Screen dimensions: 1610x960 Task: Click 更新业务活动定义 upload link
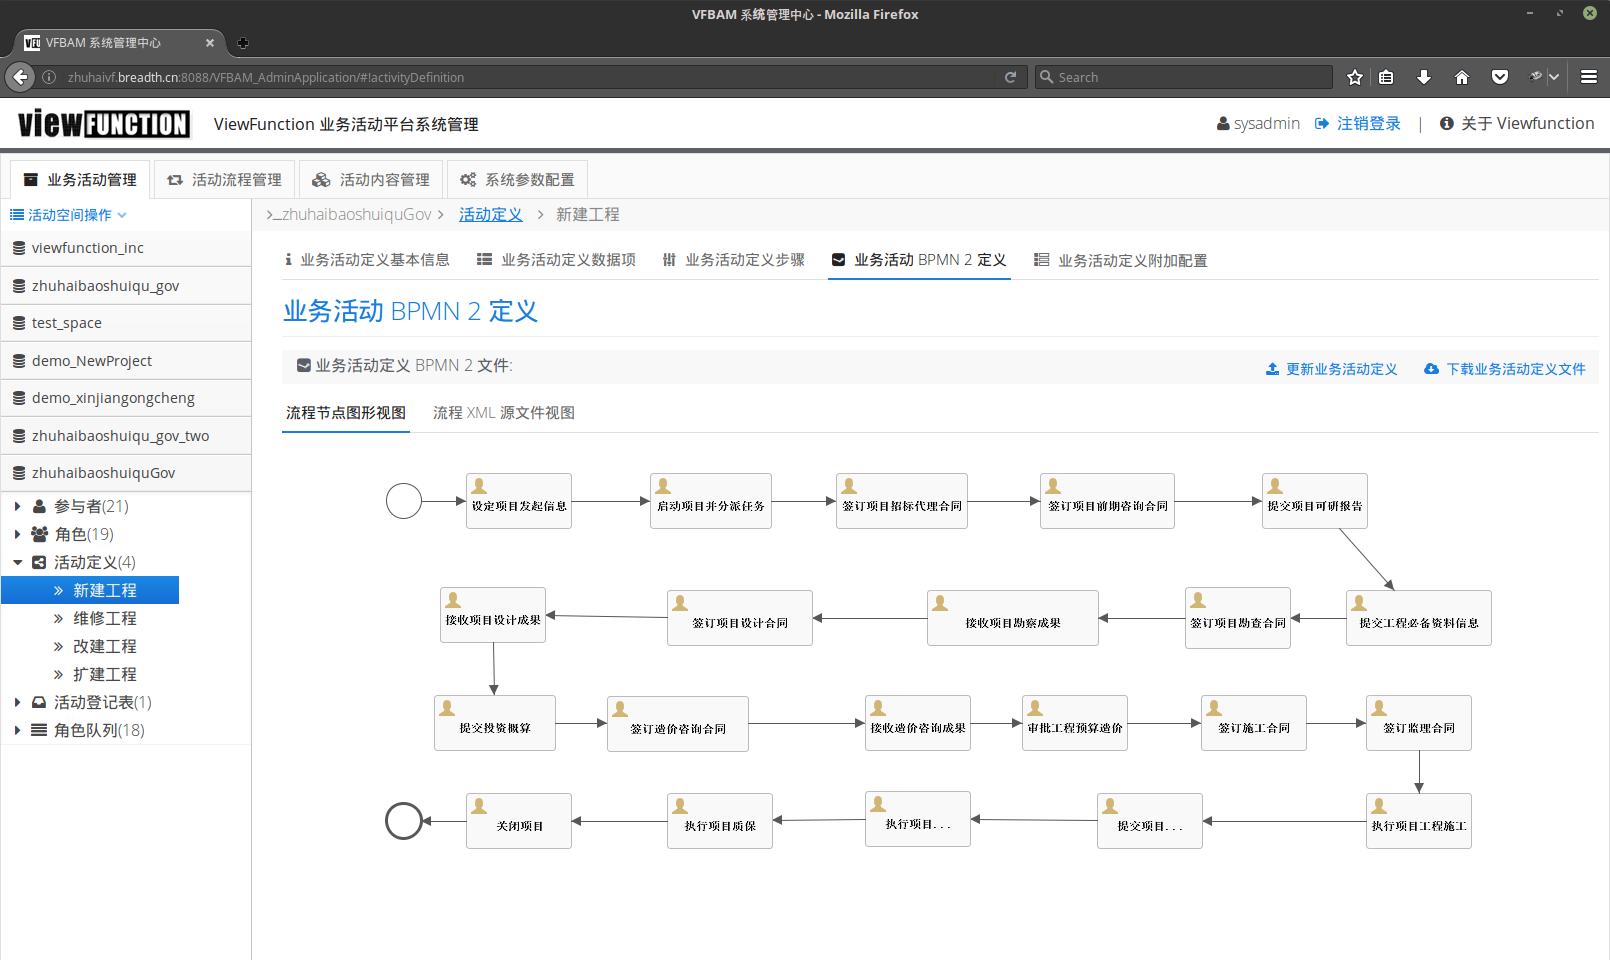pos(1331,369)
